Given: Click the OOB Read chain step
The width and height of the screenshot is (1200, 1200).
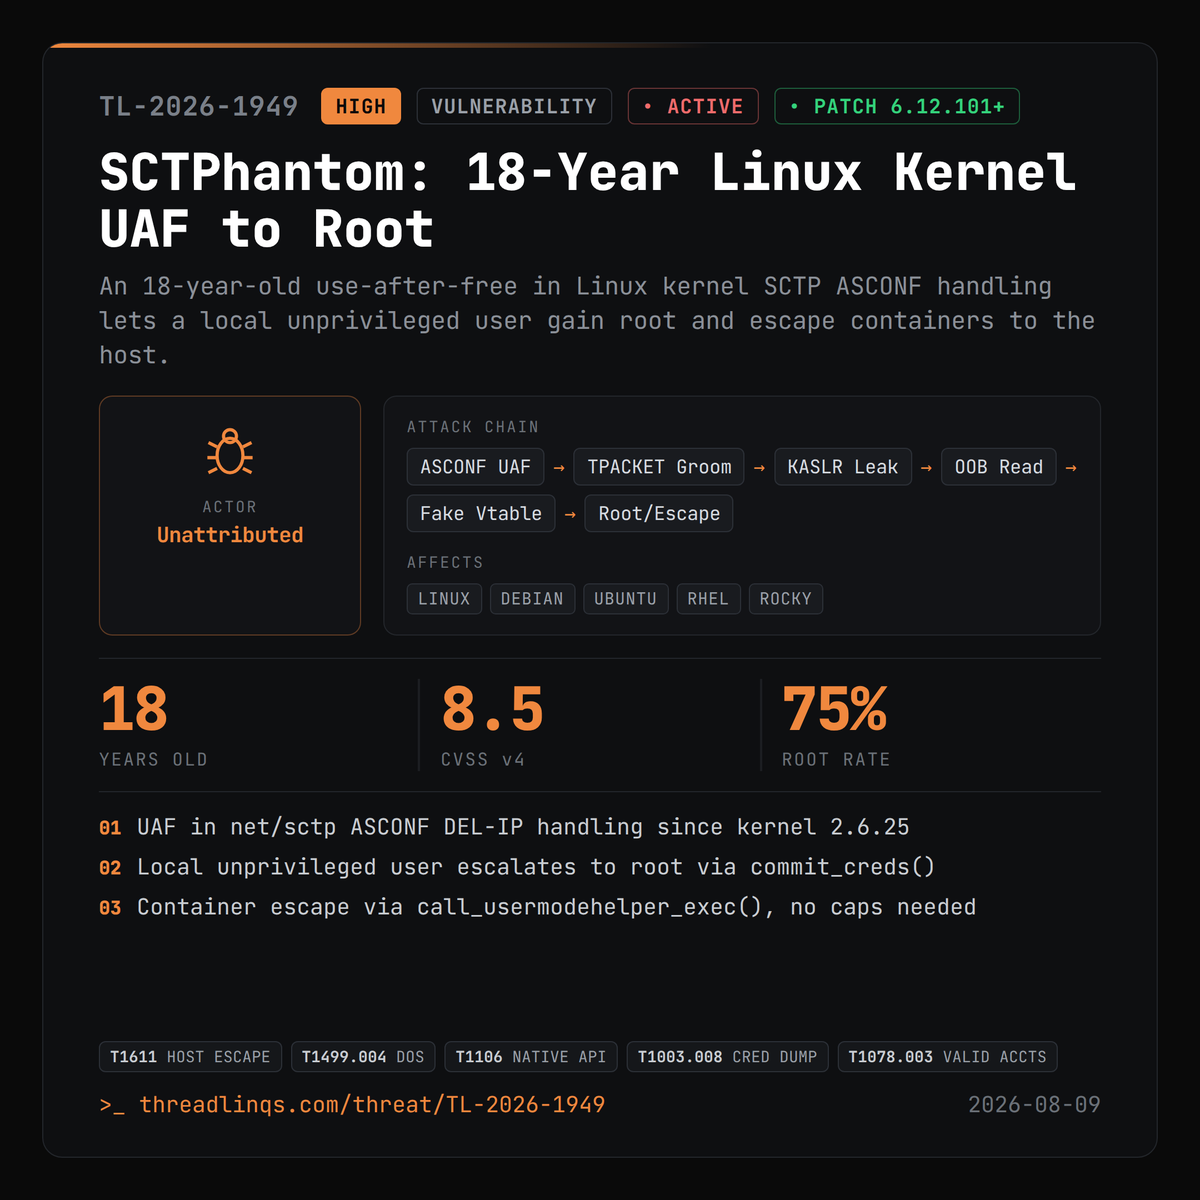Looking at the screenshot, I should (999, 467).
